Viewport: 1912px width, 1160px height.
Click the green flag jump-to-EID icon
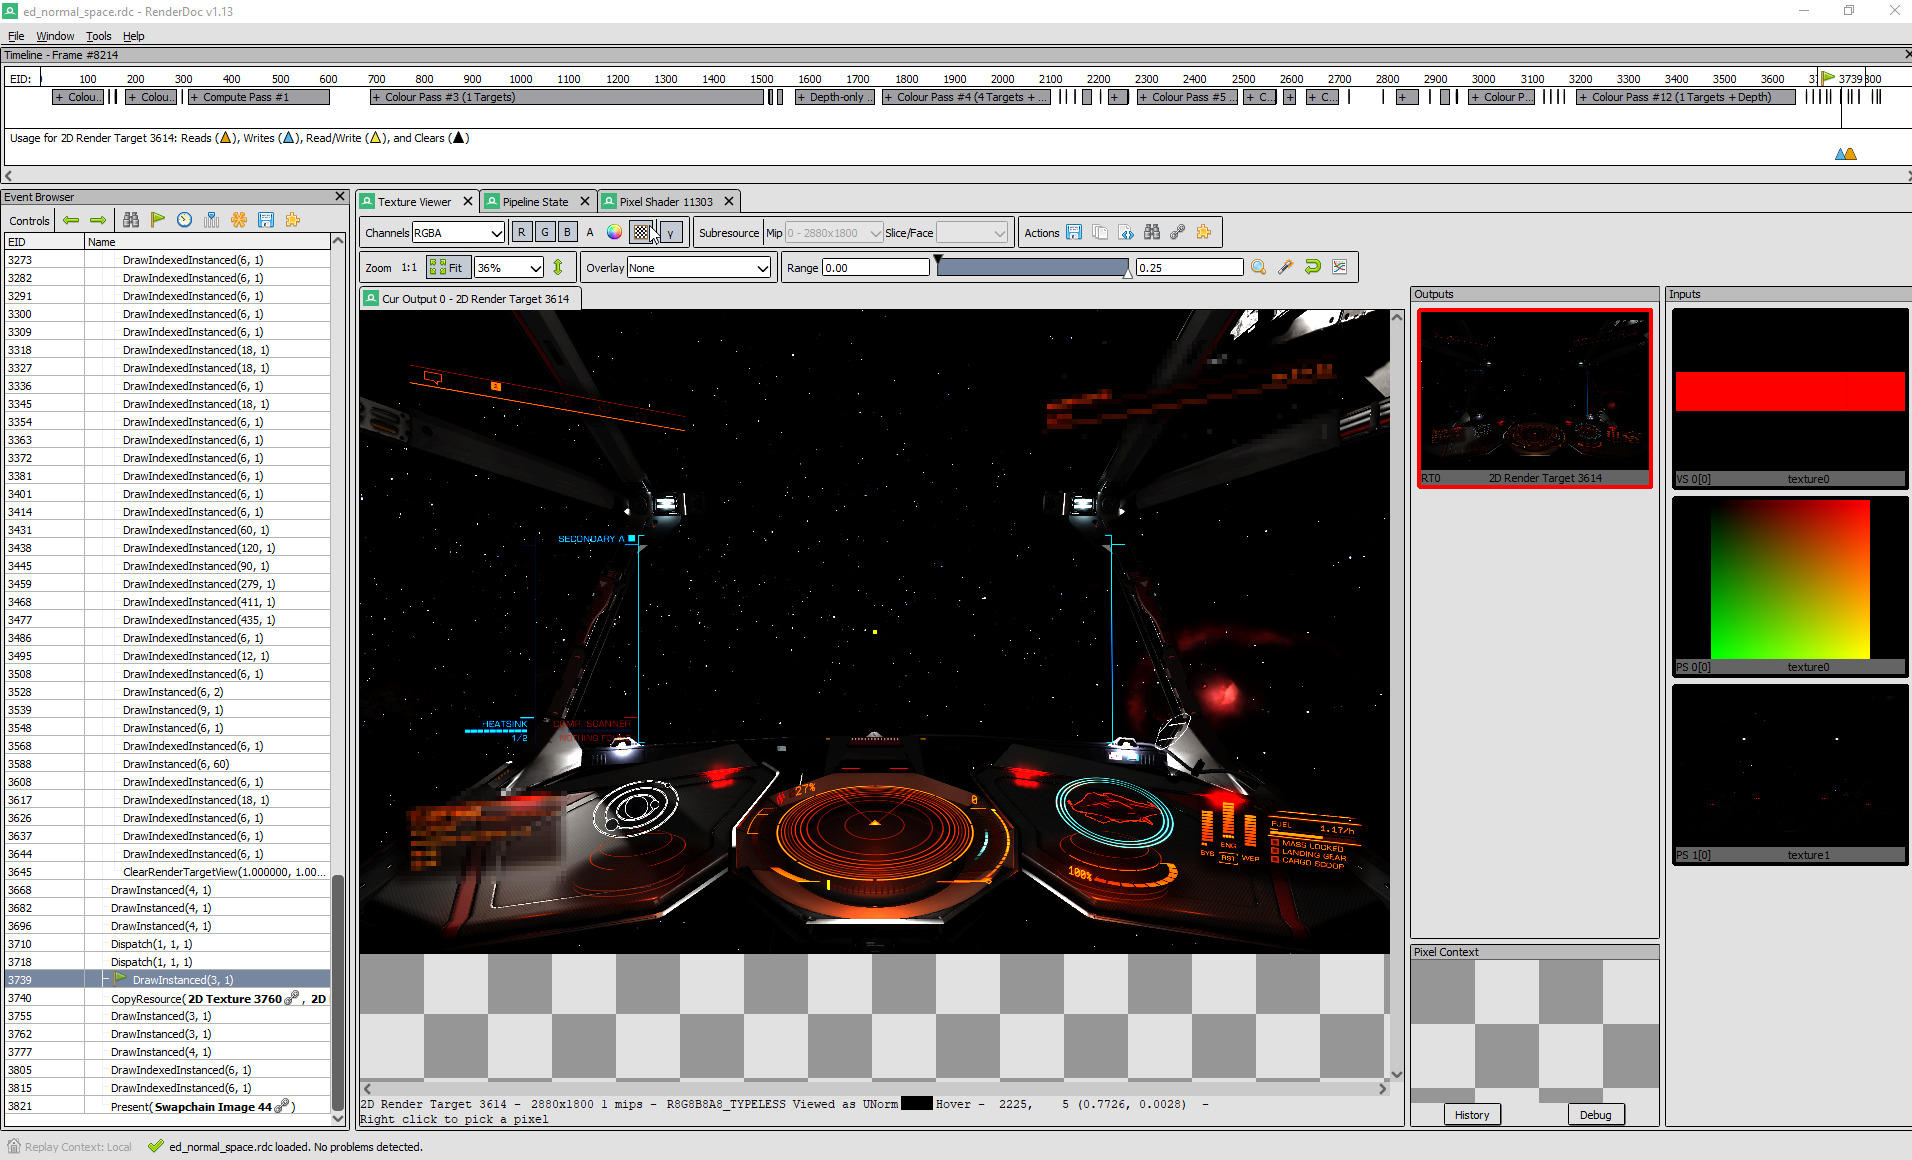tap(158, 220)
